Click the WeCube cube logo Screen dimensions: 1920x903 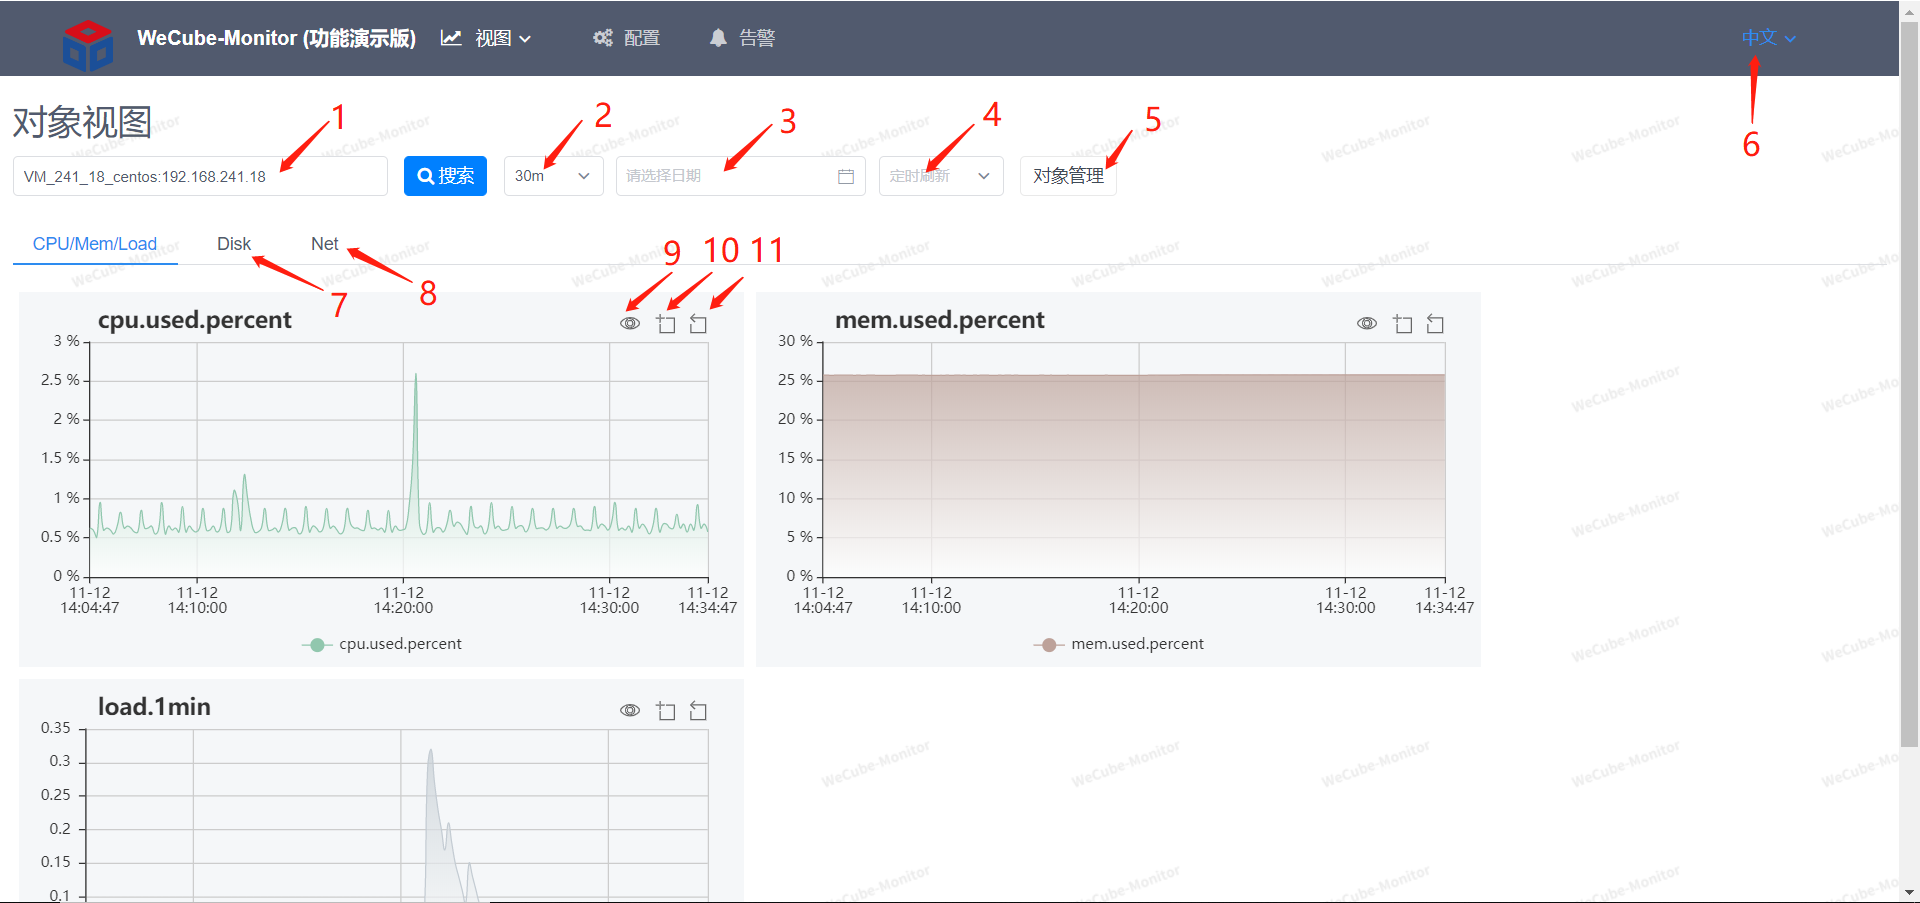(88, 45)
